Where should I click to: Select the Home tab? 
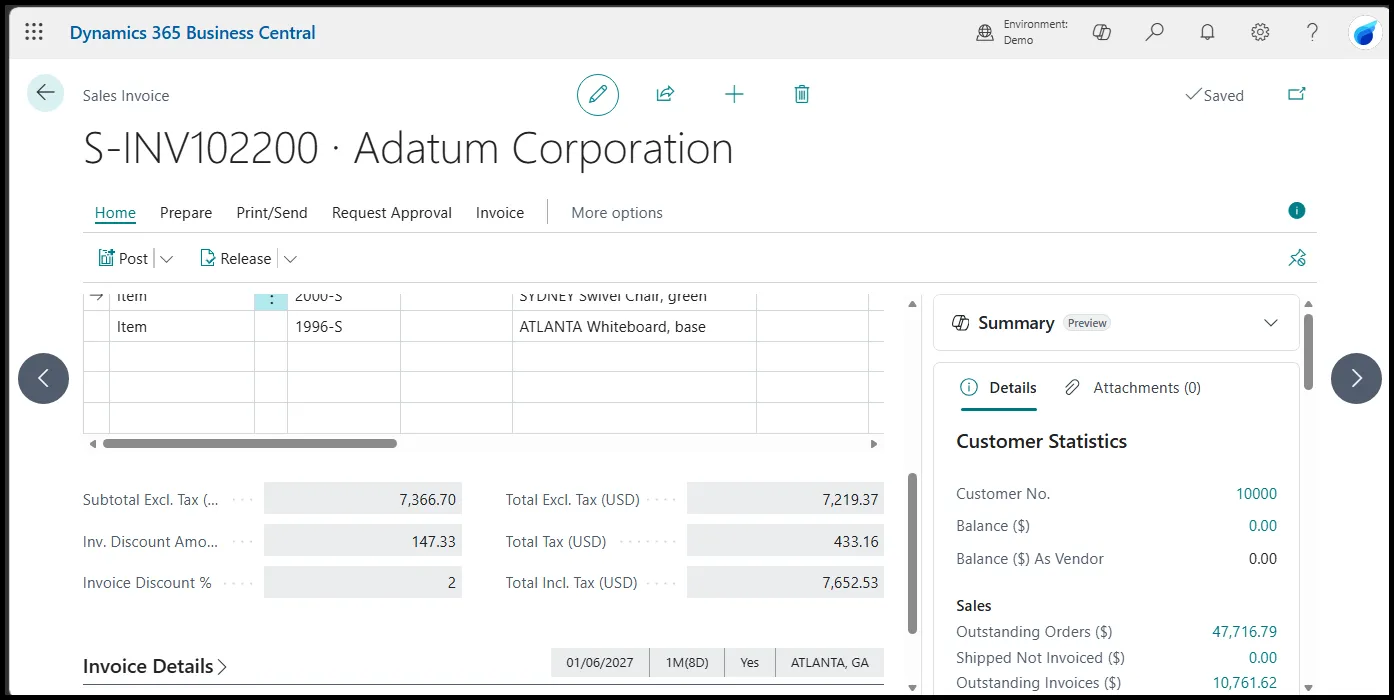(x=115, y=212)
